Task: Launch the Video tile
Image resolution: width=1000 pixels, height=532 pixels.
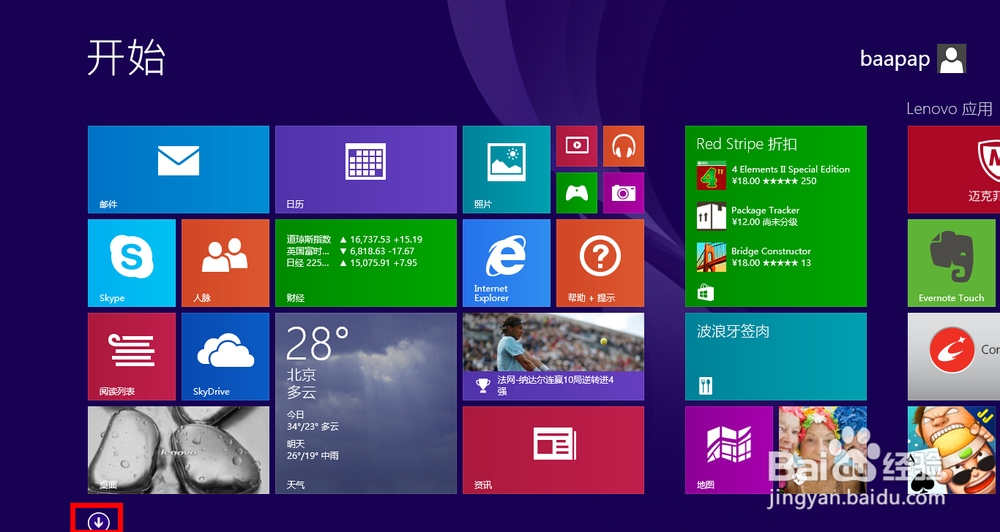Action: click(x=577, y=146)
